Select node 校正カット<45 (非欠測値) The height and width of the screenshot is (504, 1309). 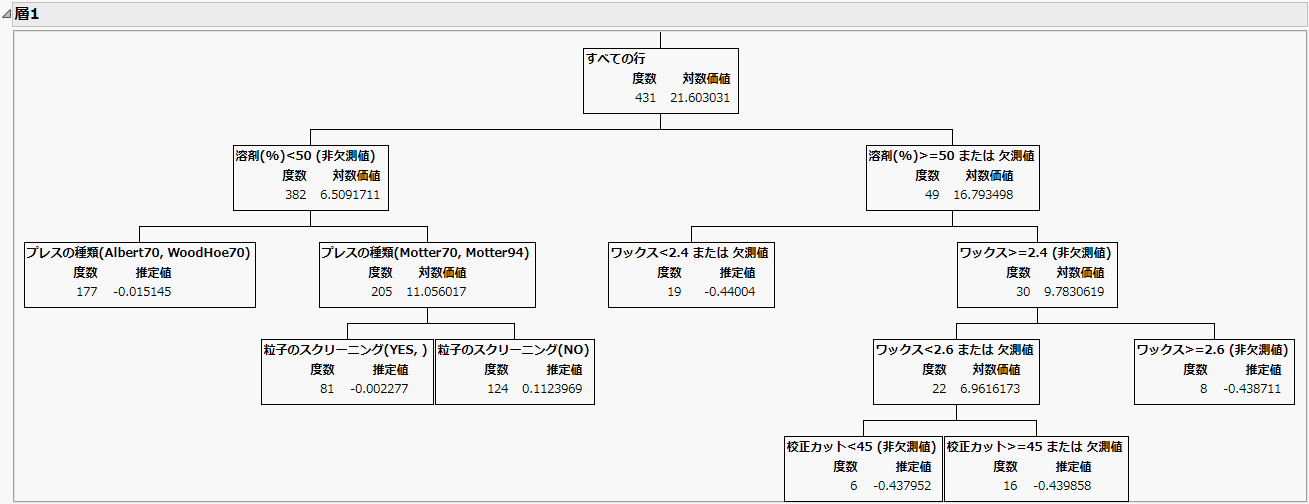click(862, 446)
